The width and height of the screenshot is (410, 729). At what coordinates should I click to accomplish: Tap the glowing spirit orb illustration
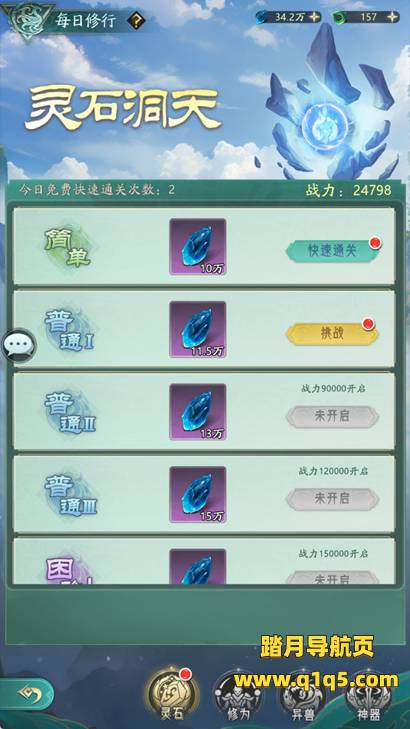tap(319, 122)
